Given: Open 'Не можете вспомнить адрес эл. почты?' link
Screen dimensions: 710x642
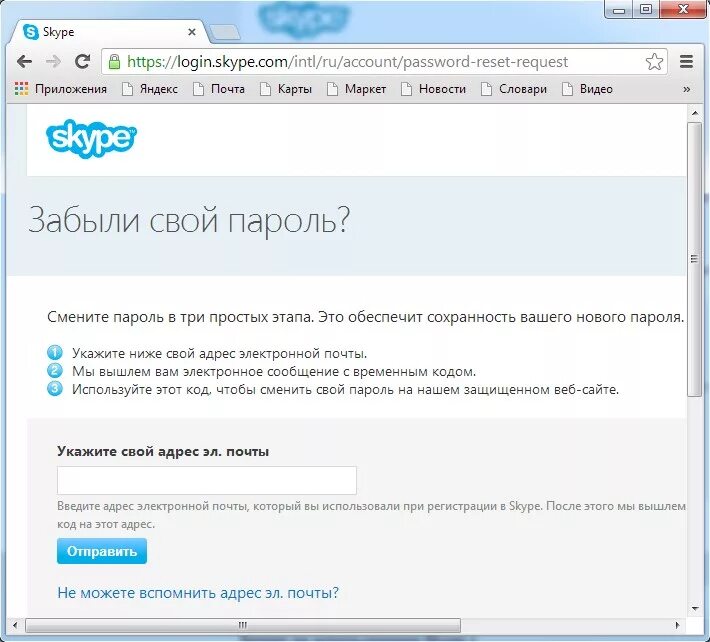Looking at the screenshot, I should [x=198, y=593].
